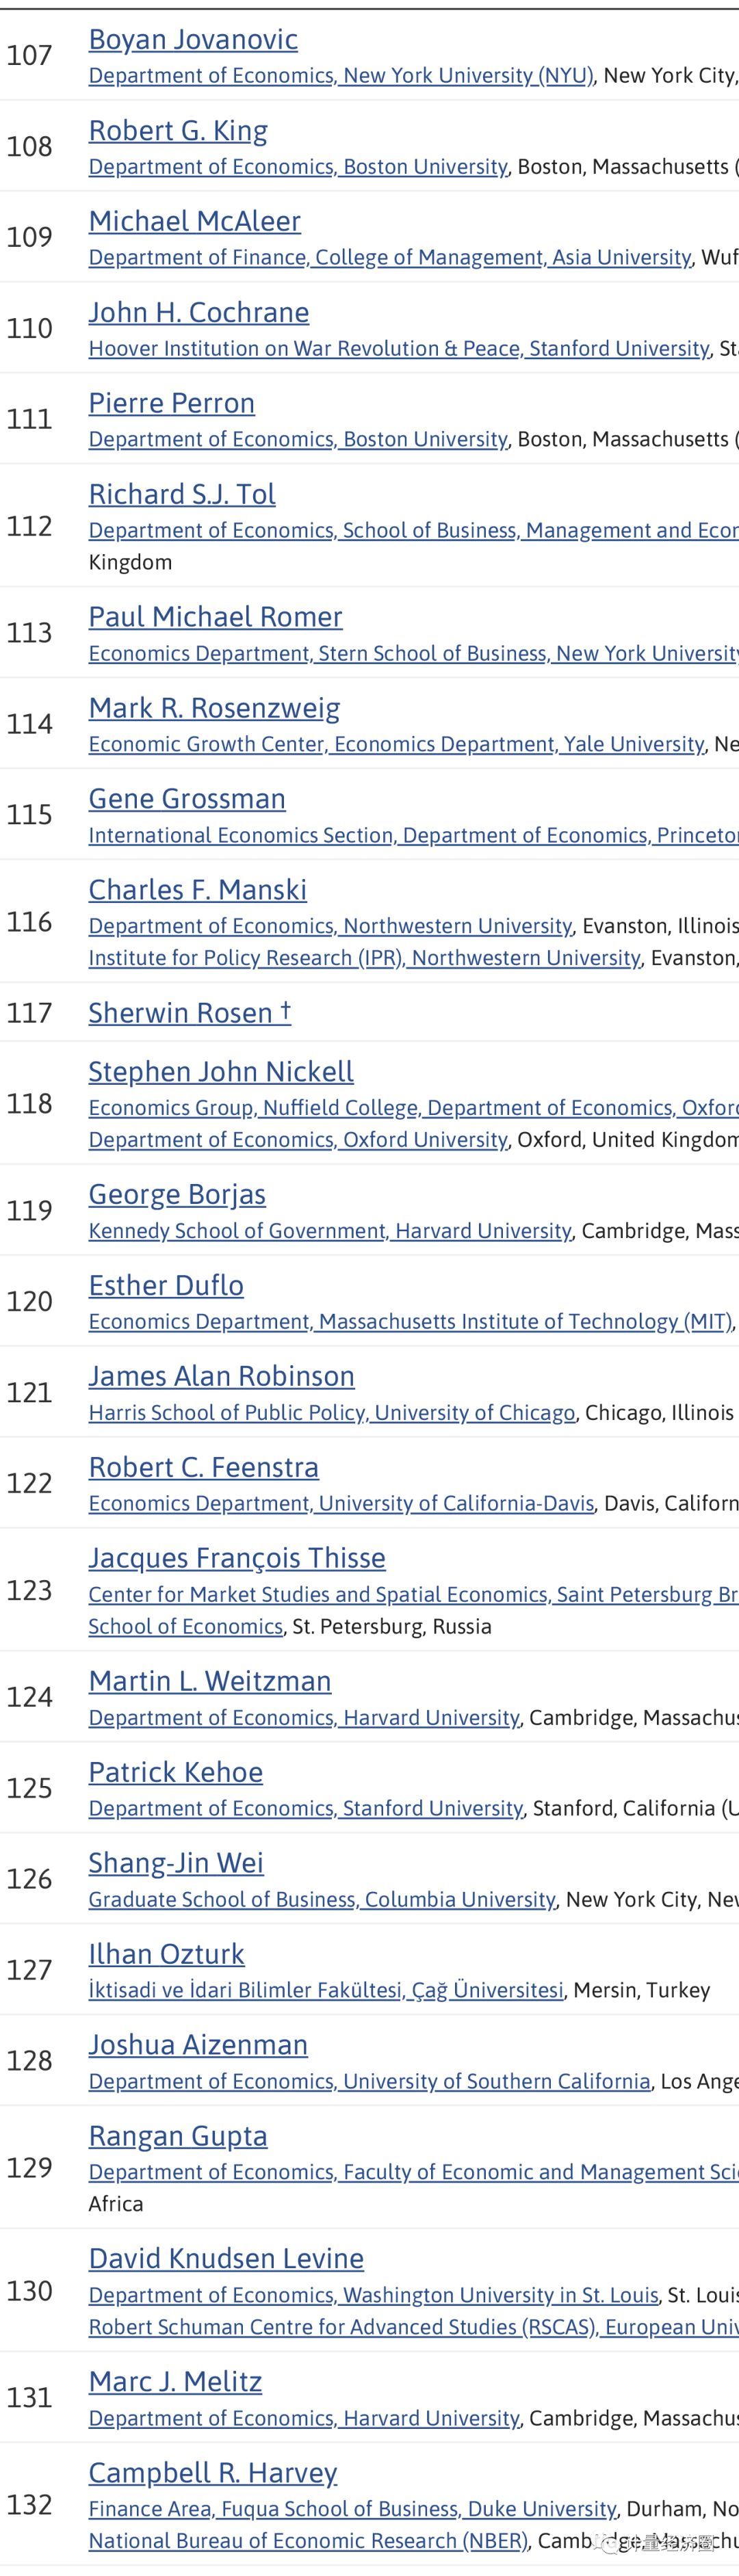
Task: Open Yale Economic Growth Center affiliation link
Action: [396, 744]
